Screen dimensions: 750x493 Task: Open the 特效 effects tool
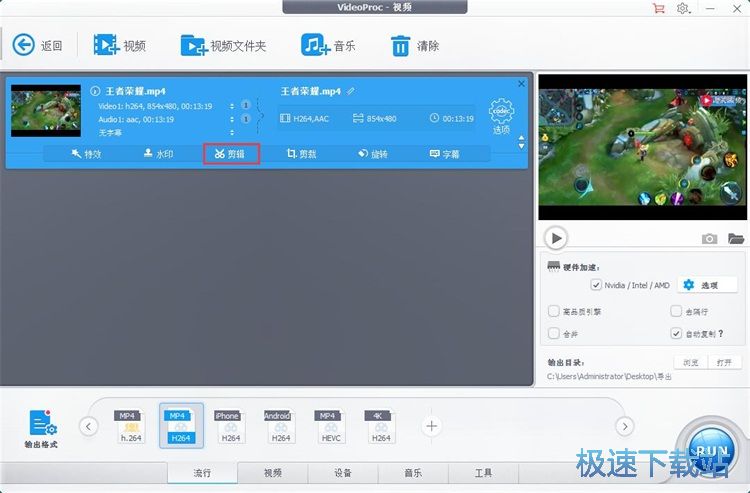(x=87, y=154)
